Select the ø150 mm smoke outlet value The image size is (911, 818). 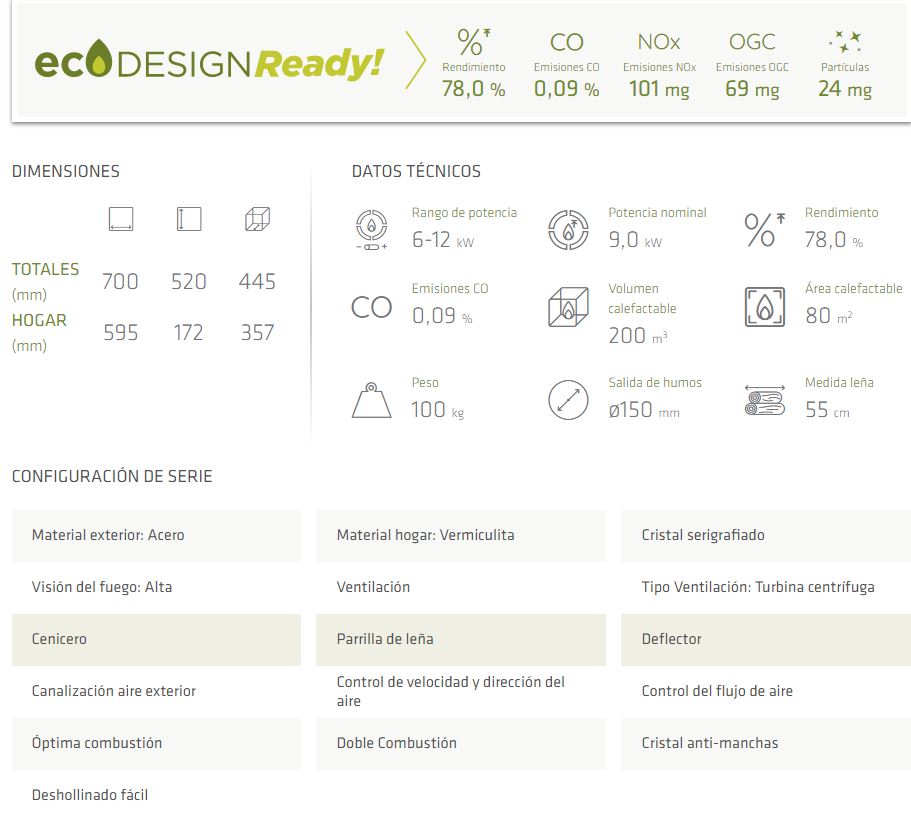tap(644, 410)
